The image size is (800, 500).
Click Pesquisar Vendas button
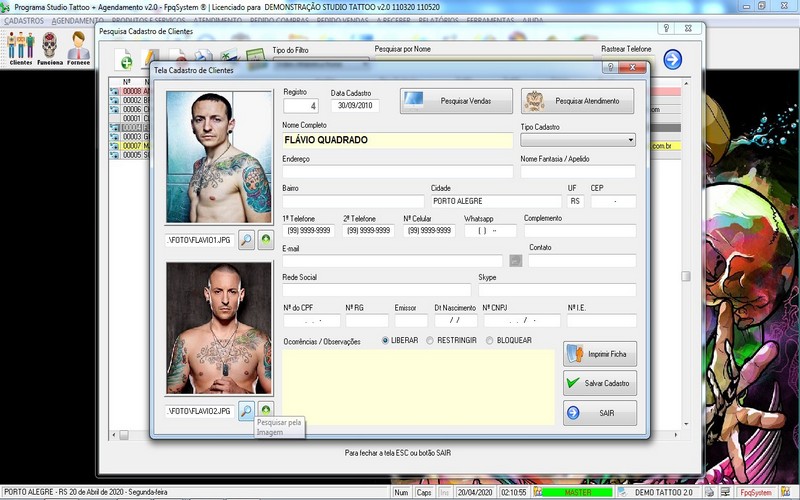pos(456,101)
